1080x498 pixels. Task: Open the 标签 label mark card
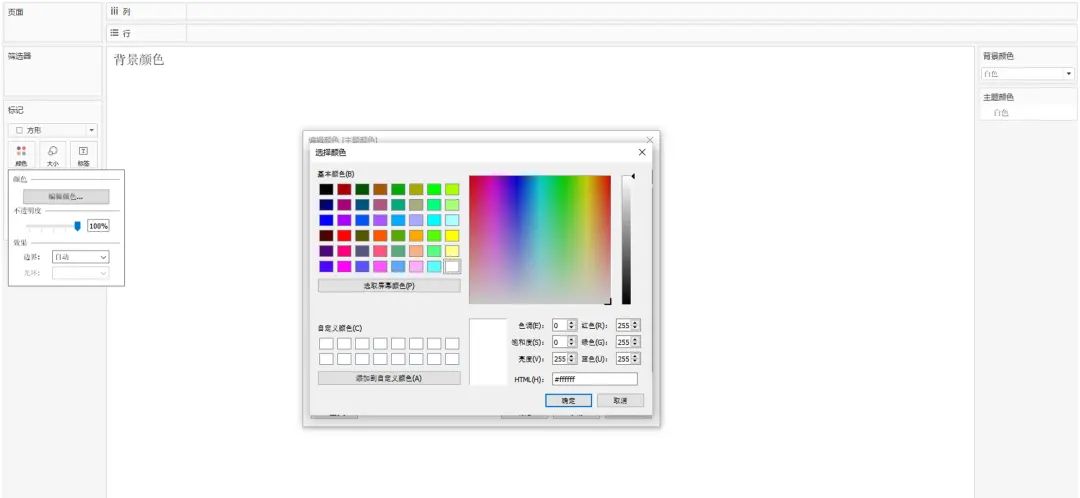(x=83, y=156)
